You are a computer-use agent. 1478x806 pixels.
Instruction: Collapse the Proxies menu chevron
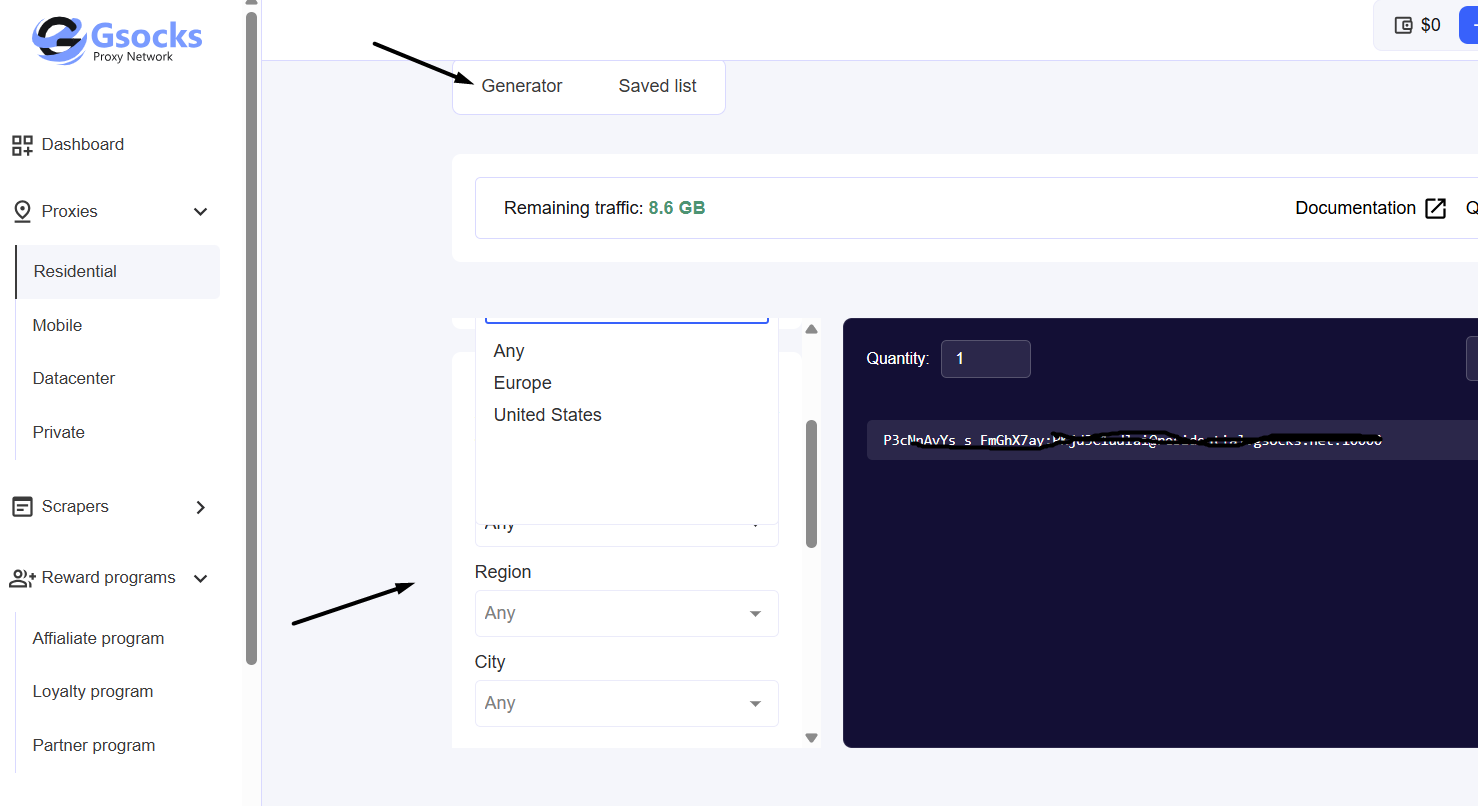click(200, 212)
